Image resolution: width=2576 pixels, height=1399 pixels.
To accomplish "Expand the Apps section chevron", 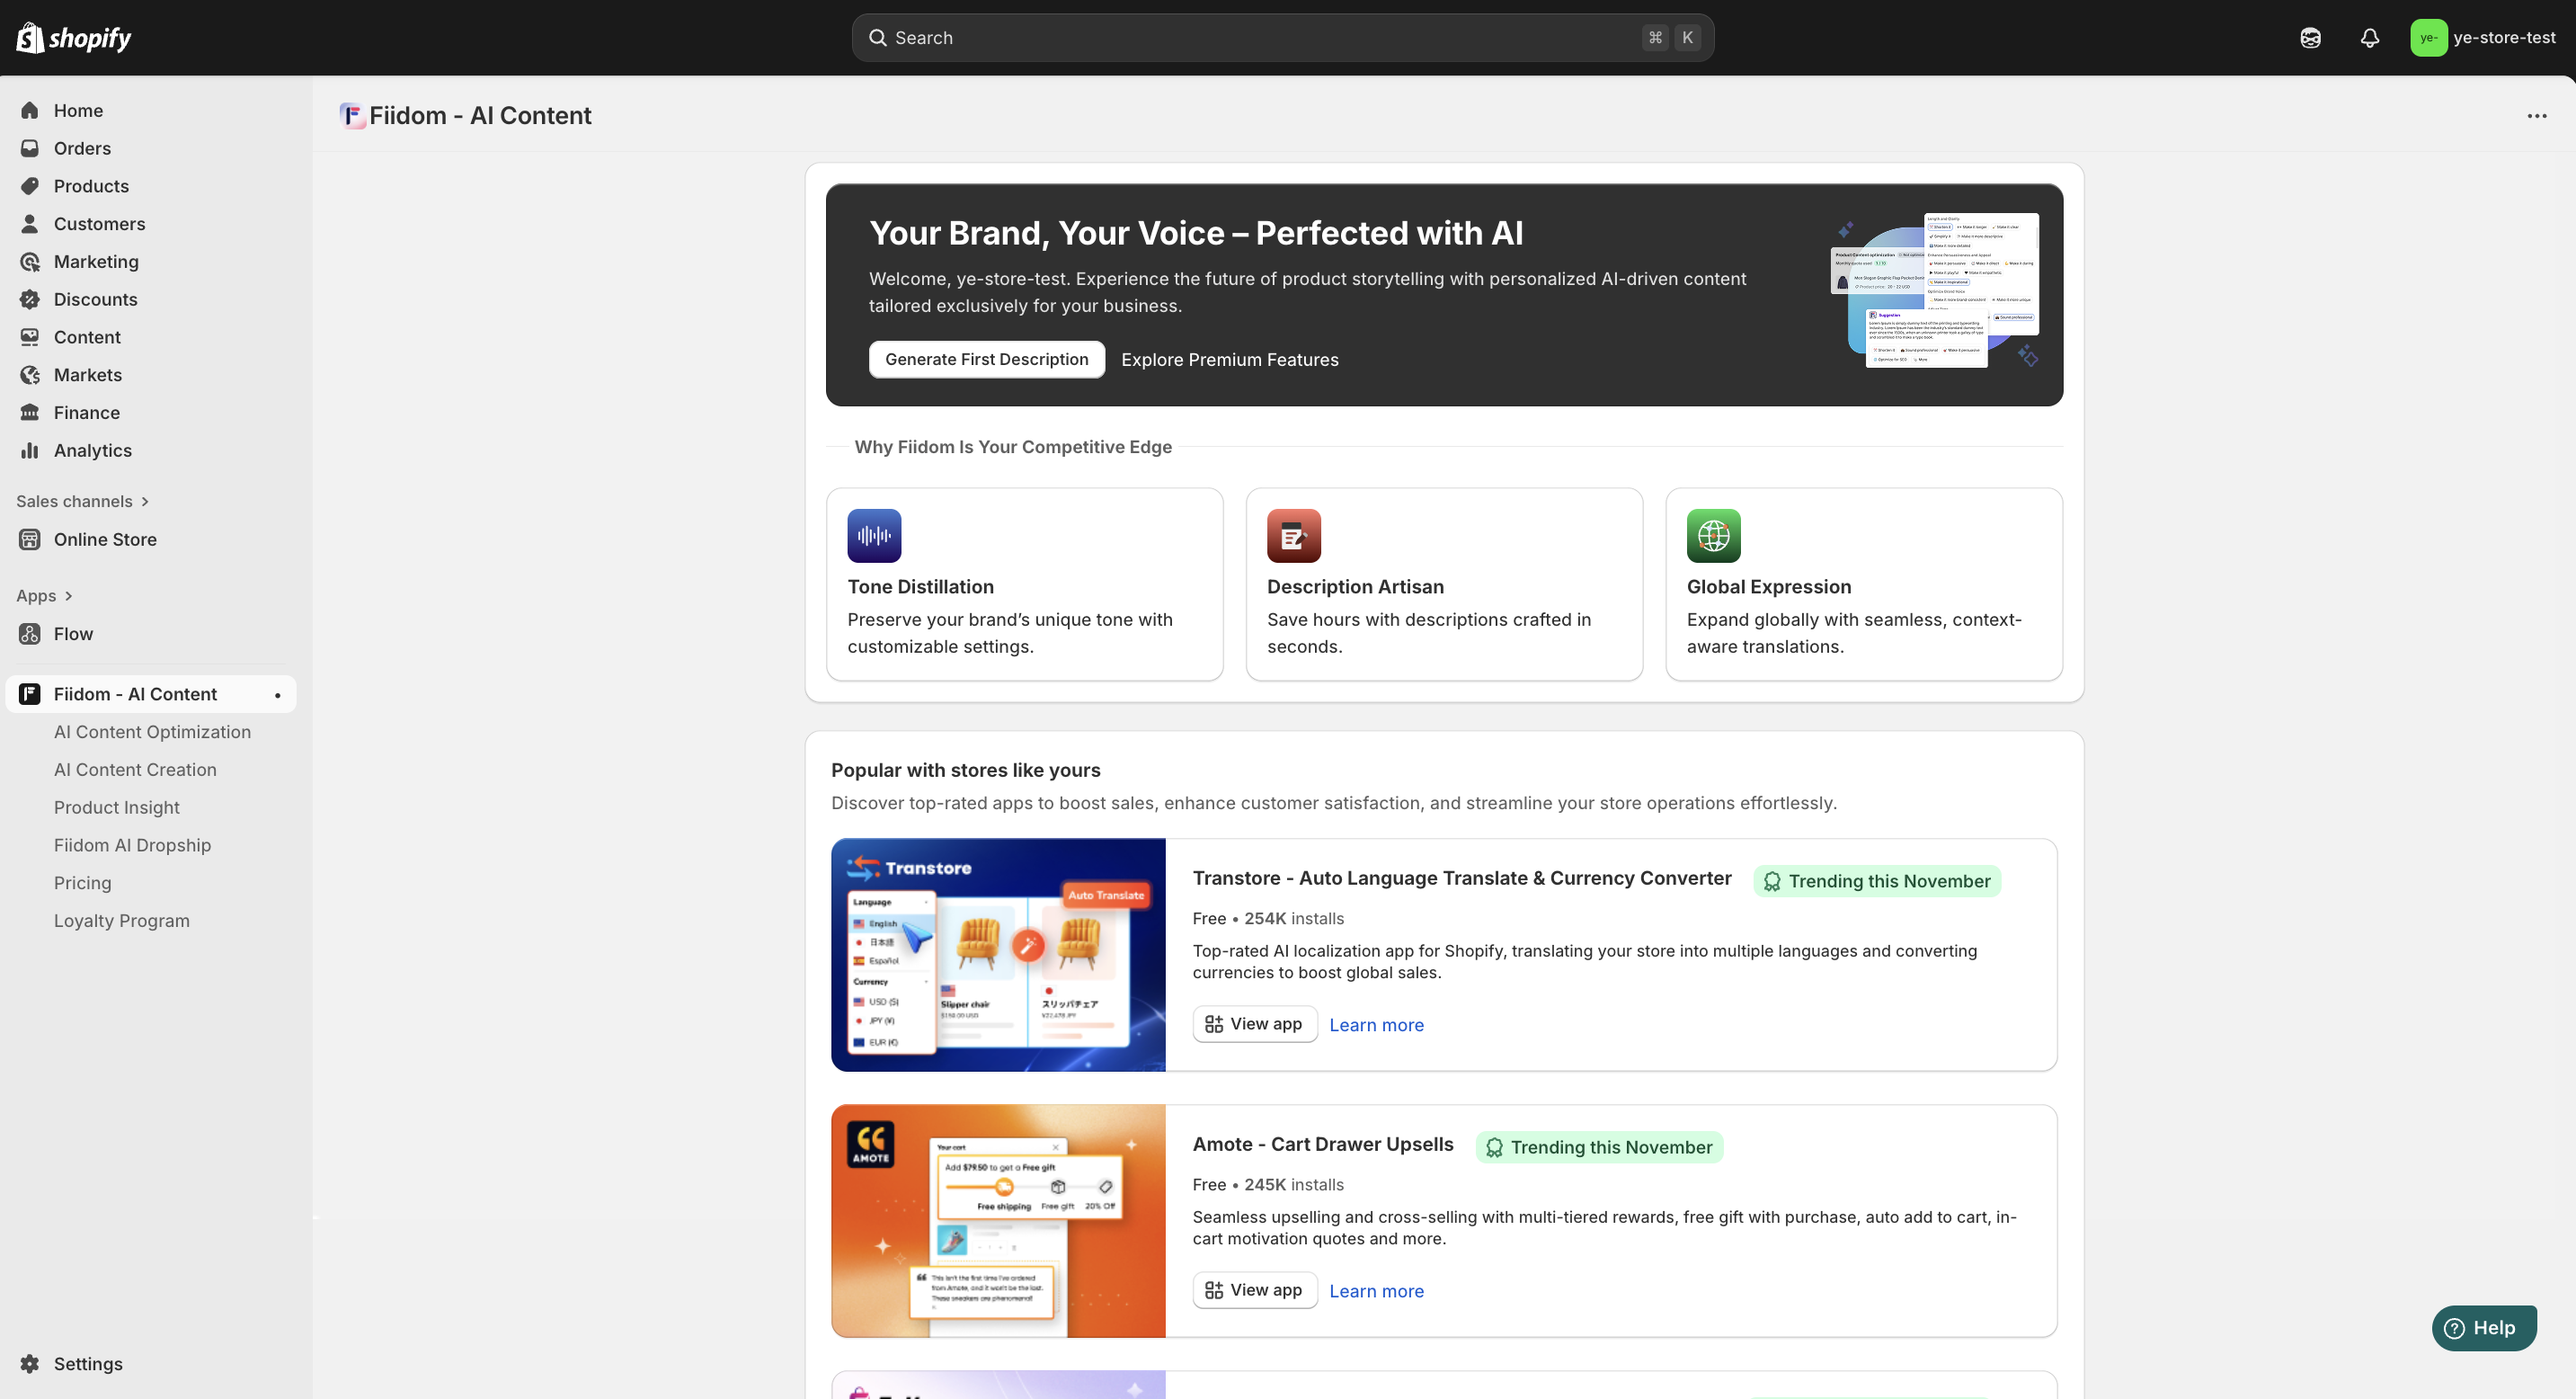I will [x=68, y=596].
